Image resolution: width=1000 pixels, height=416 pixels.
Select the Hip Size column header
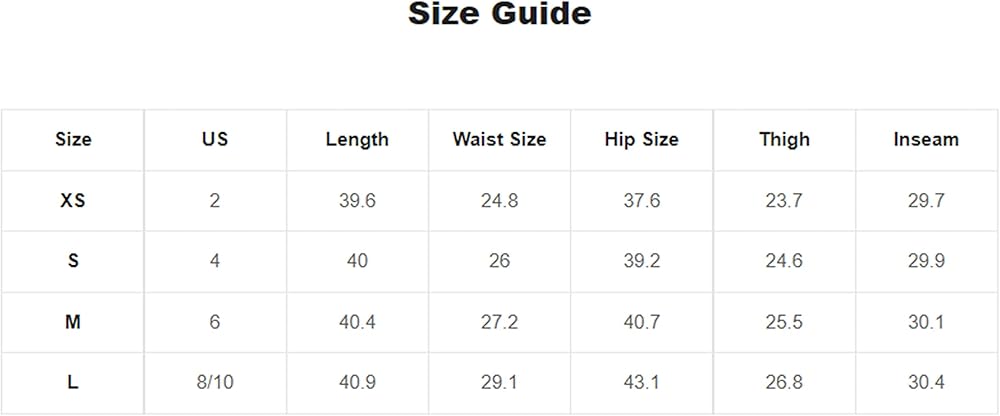(641, 139)
